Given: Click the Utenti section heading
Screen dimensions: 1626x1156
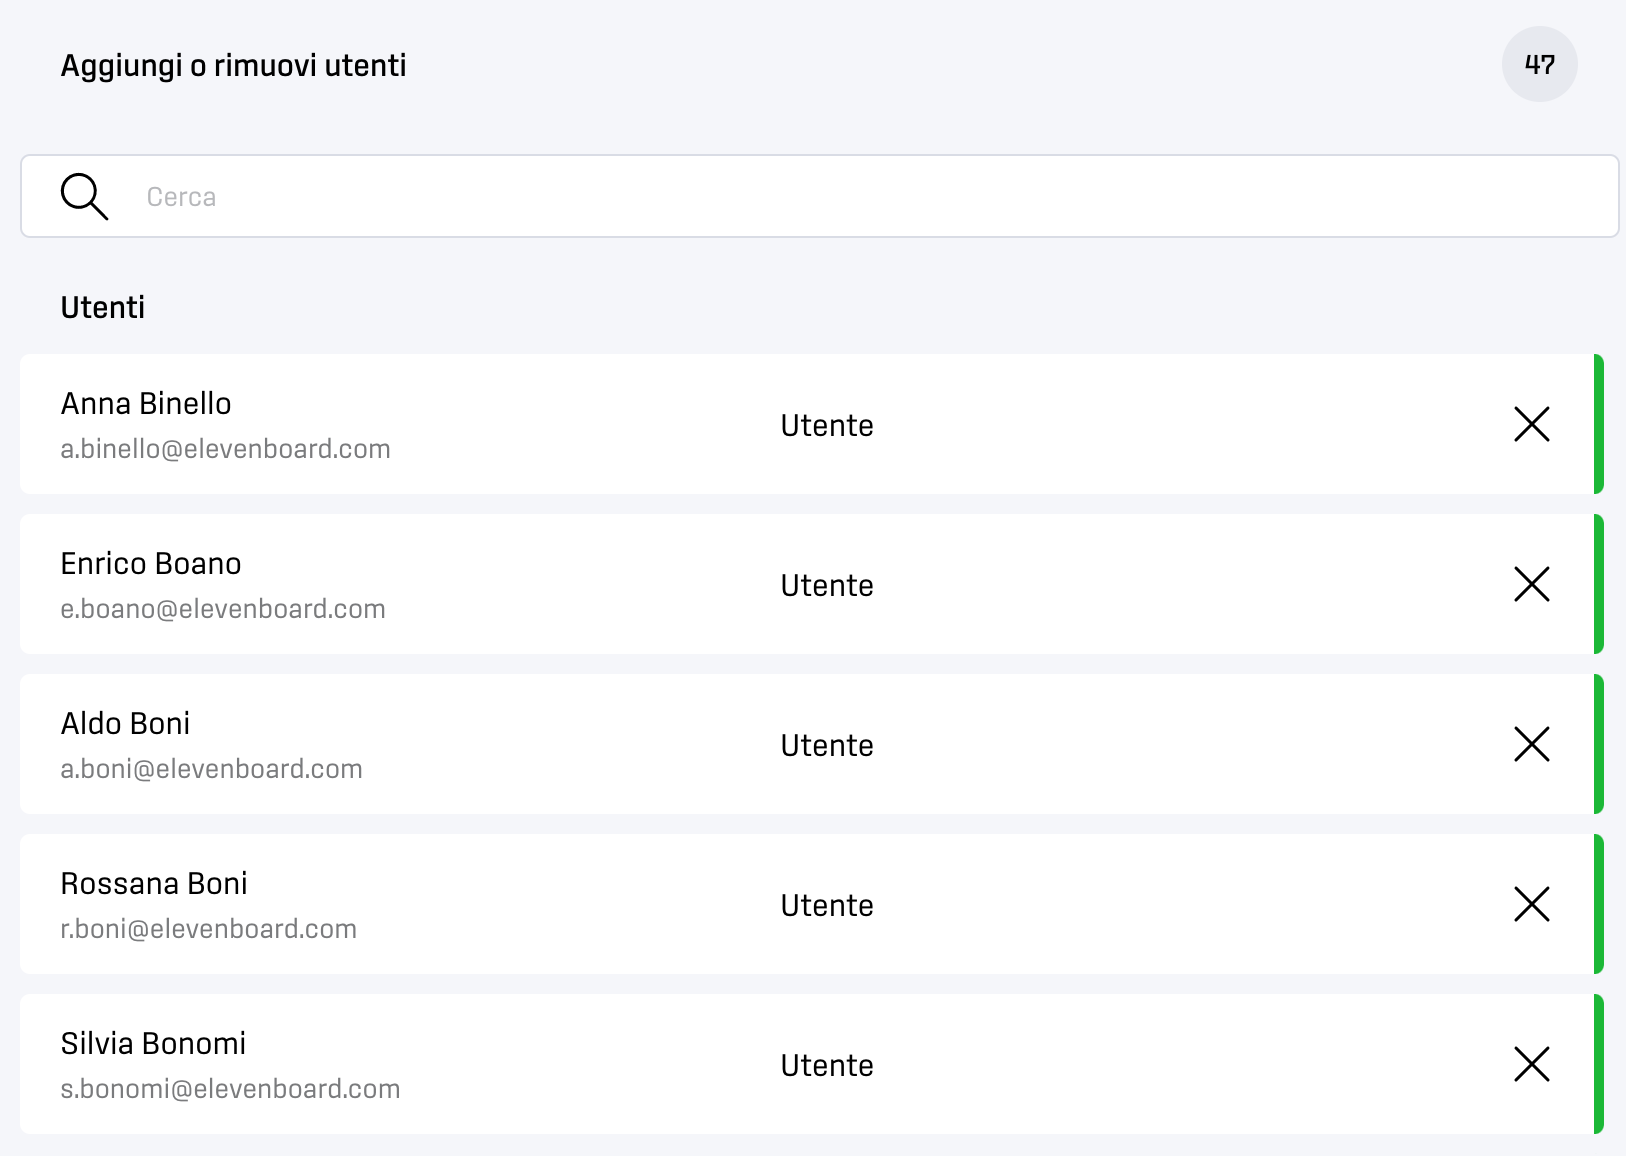Looking at the screenshot, I should (103, 307).
